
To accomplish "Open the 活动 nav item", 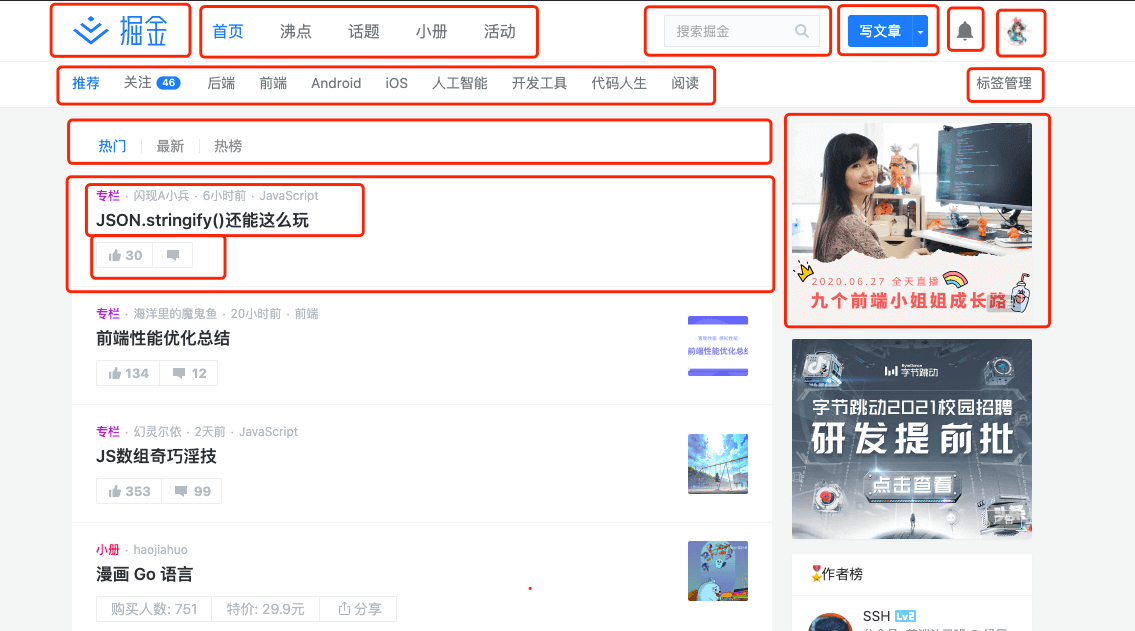I will tap(499, 32).
